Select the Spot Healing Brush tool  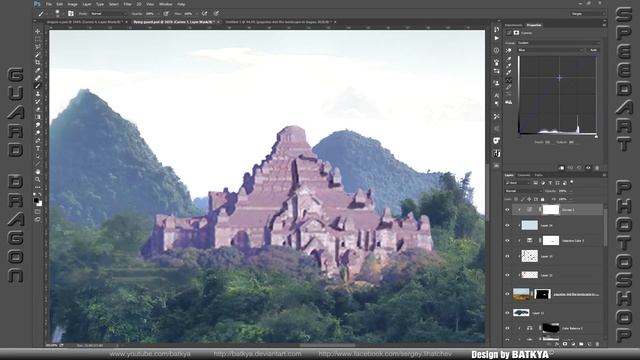(38, 78)
